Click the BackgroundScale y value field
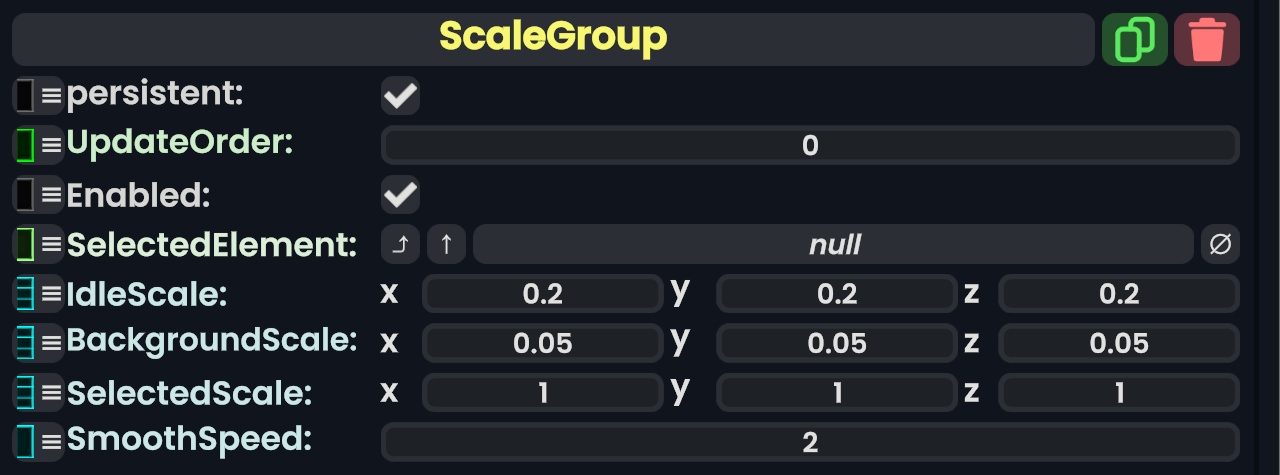 pos(836,343)
